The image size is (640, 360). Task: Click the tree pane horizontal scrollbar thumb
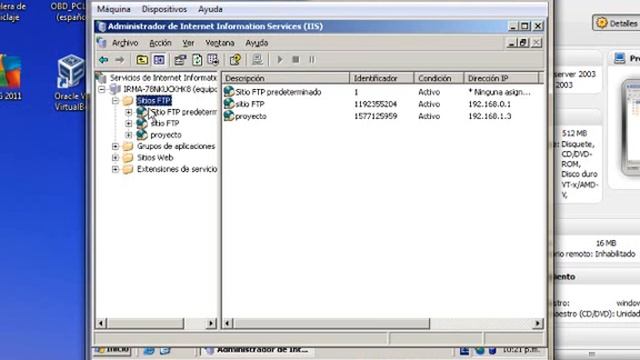click(145, 324)
